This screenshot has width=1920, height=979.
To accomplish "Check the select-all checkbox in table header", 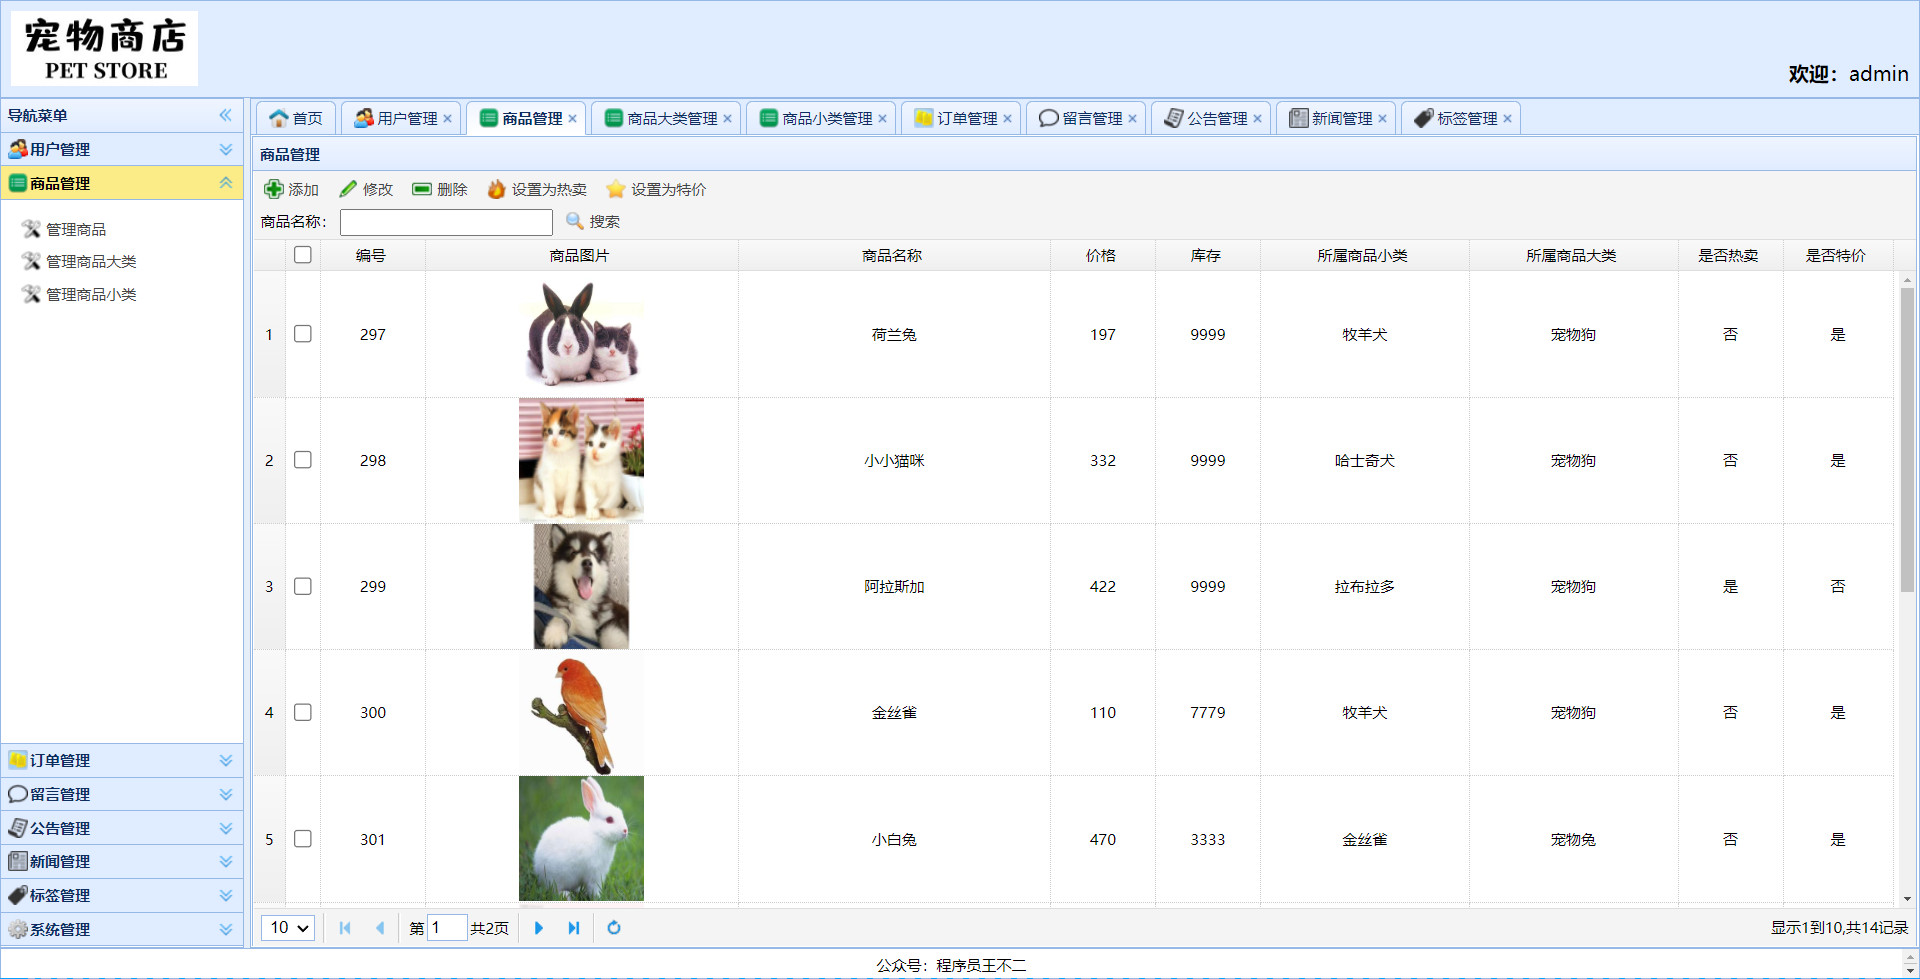I will click(x=303, y=255).
